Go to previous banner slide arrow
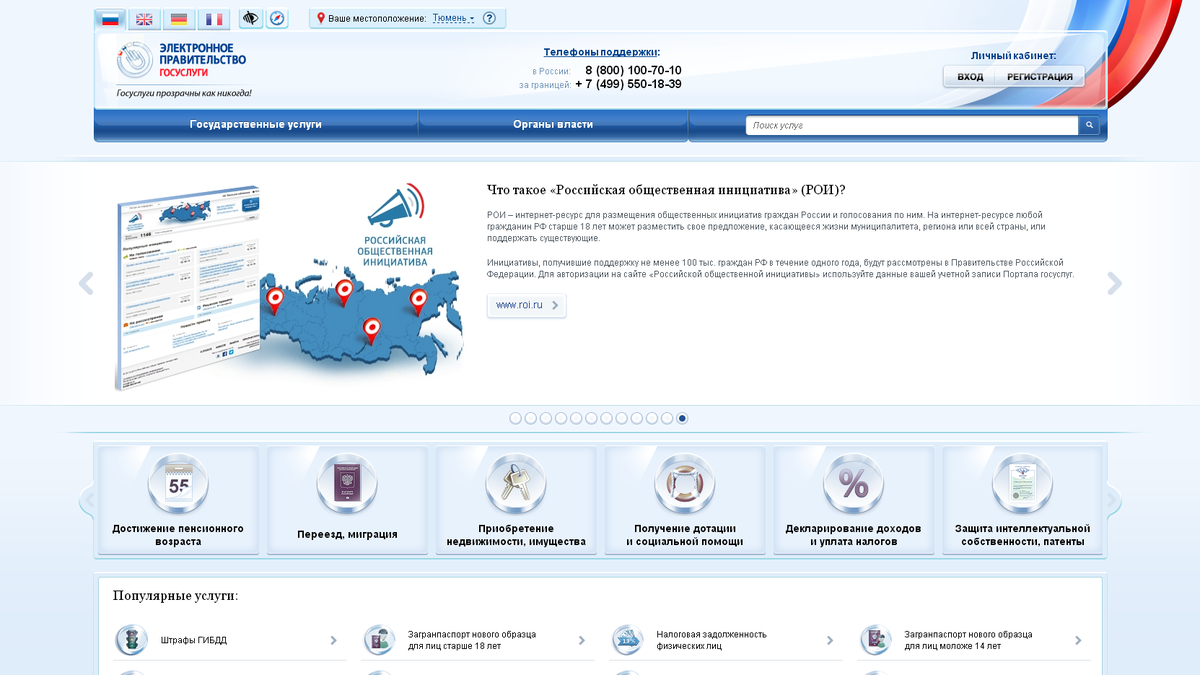 (86, 284)
